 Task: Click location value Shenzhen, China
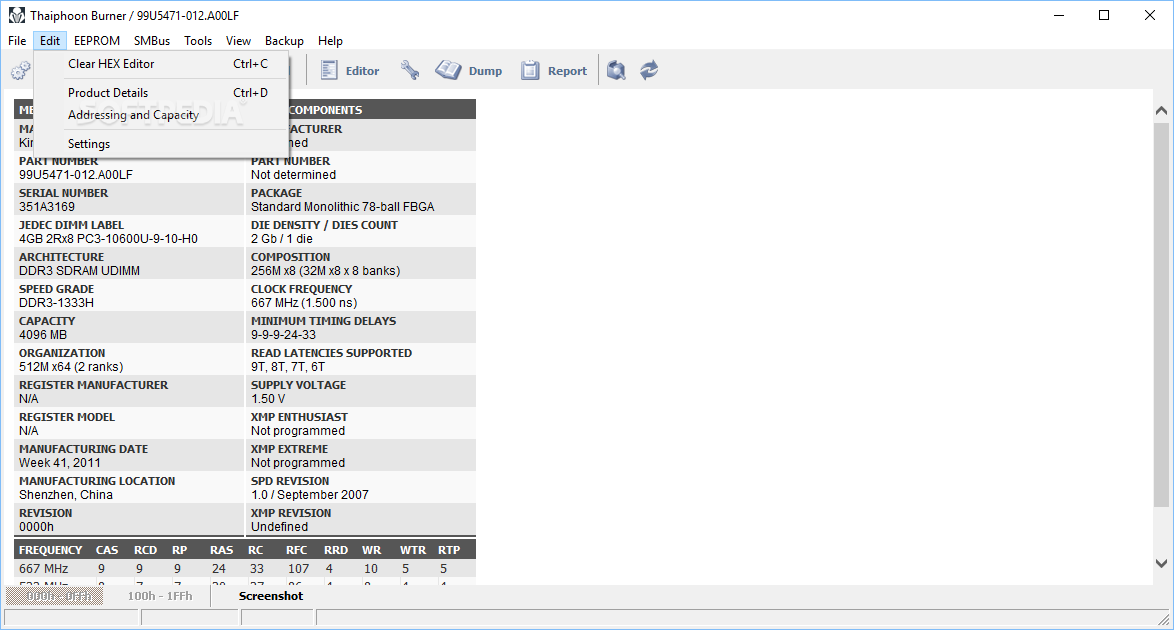66,495
